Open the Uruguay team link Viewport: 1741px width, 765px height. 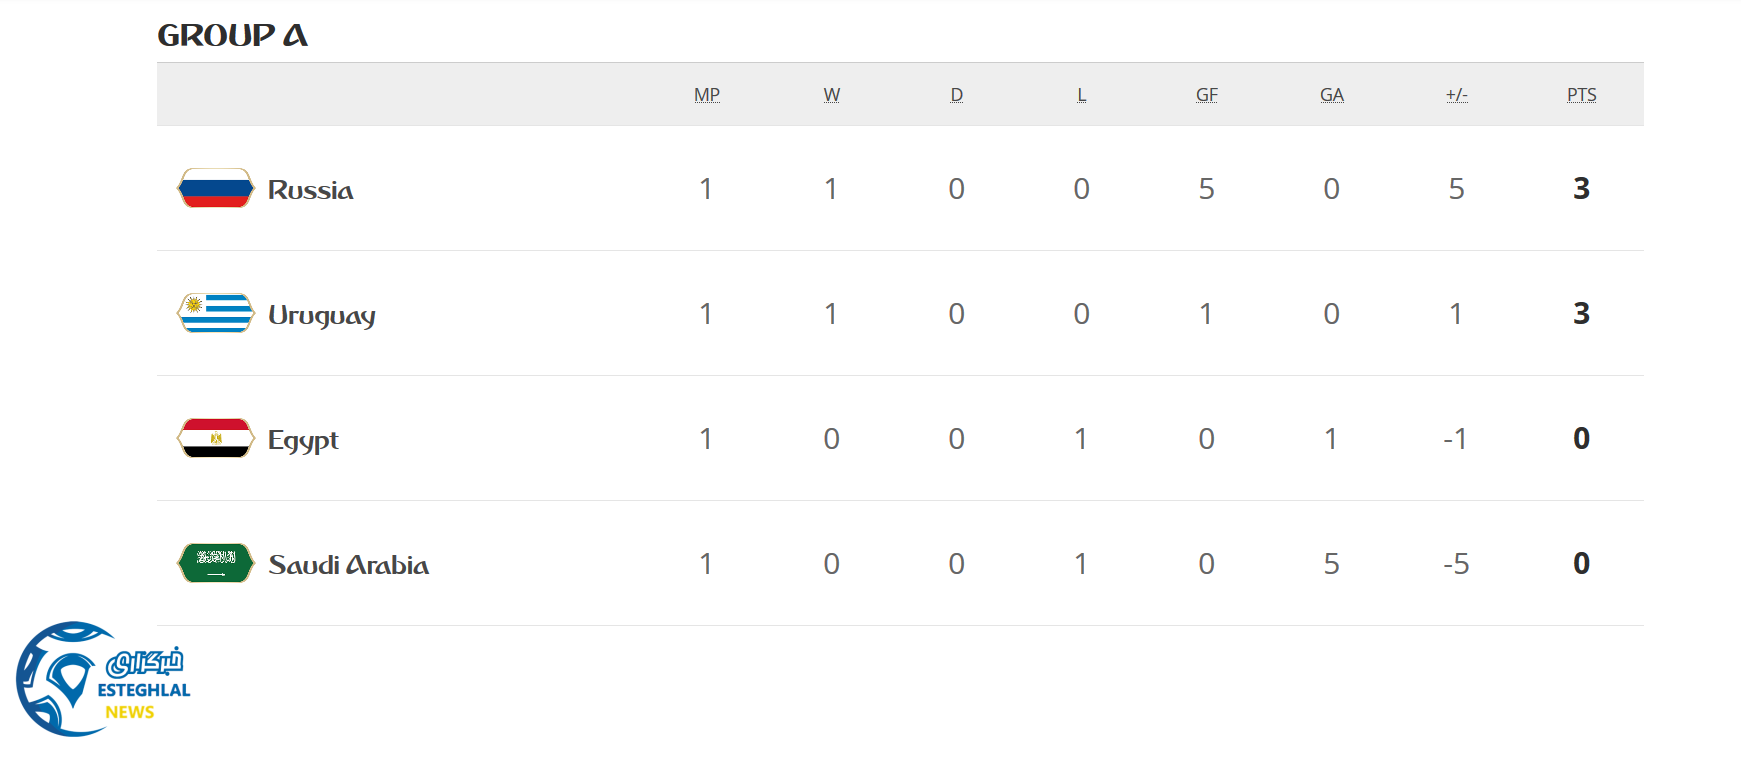(x=321, y=315)
